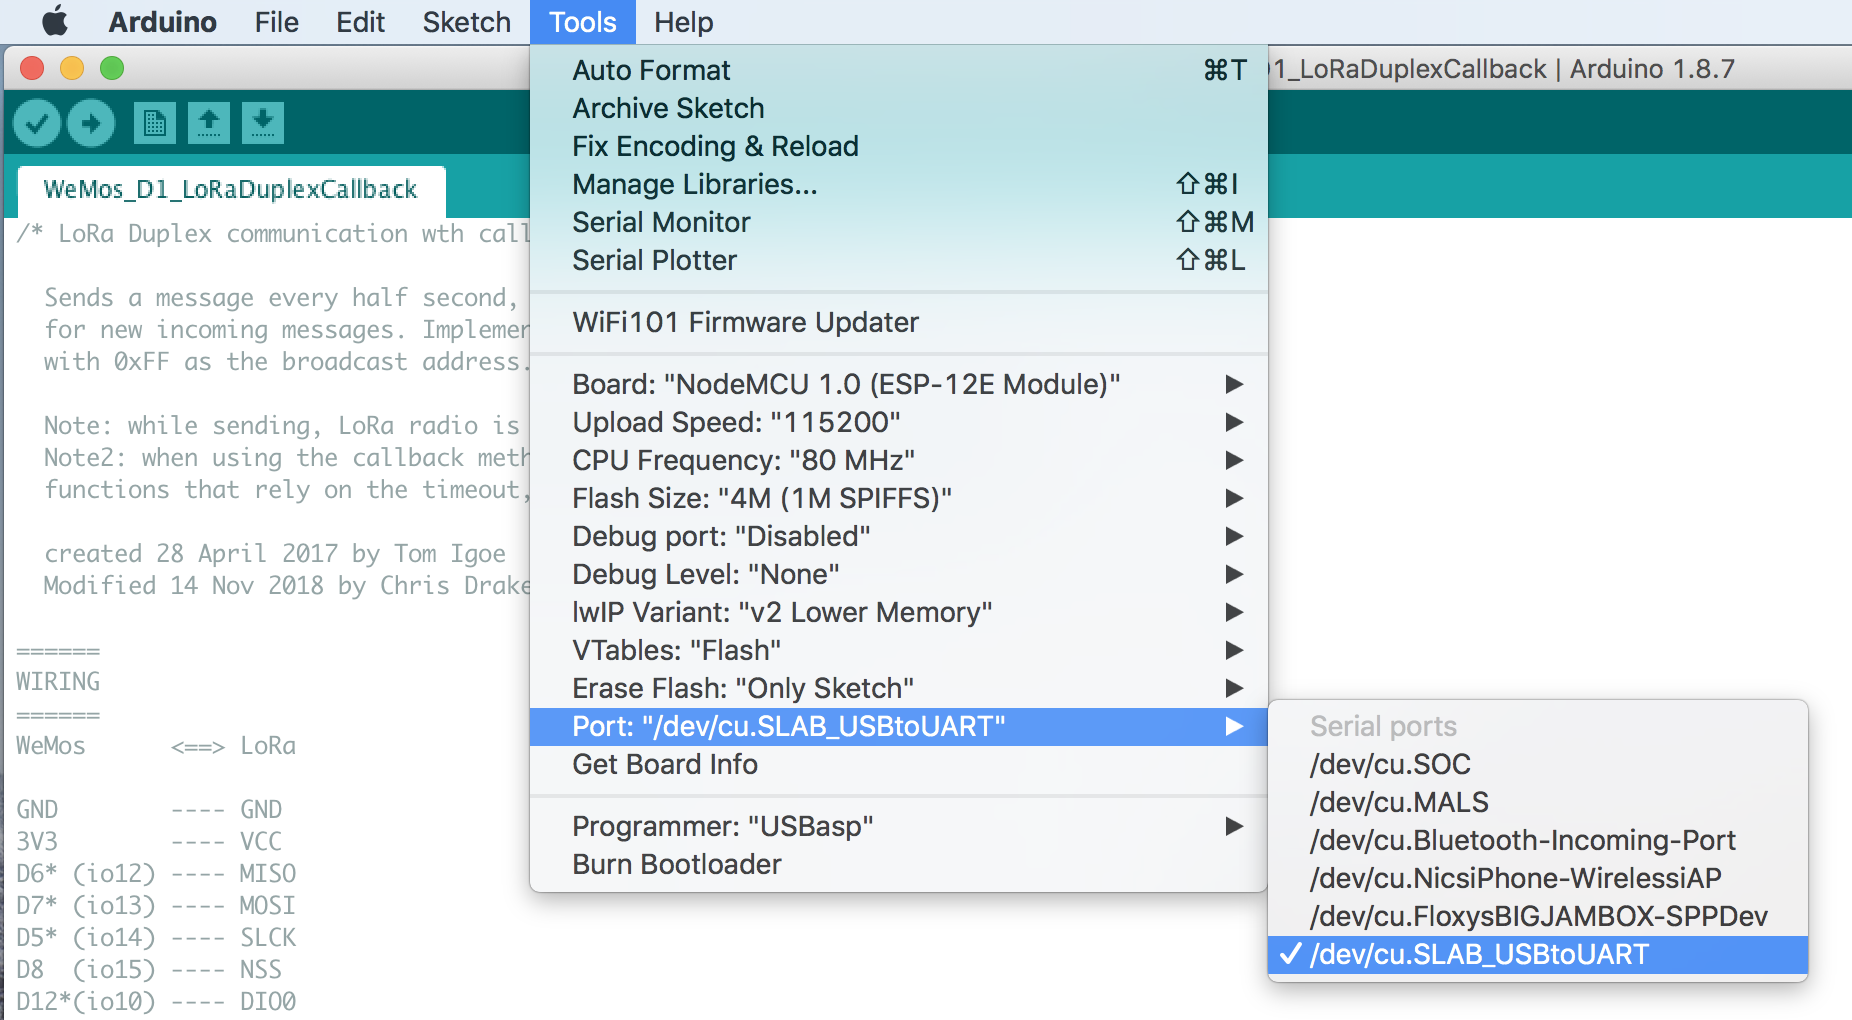This screenshot has width=1852, height=1020.
Task: Open the Help menu
Action: [x=683, y=22]
